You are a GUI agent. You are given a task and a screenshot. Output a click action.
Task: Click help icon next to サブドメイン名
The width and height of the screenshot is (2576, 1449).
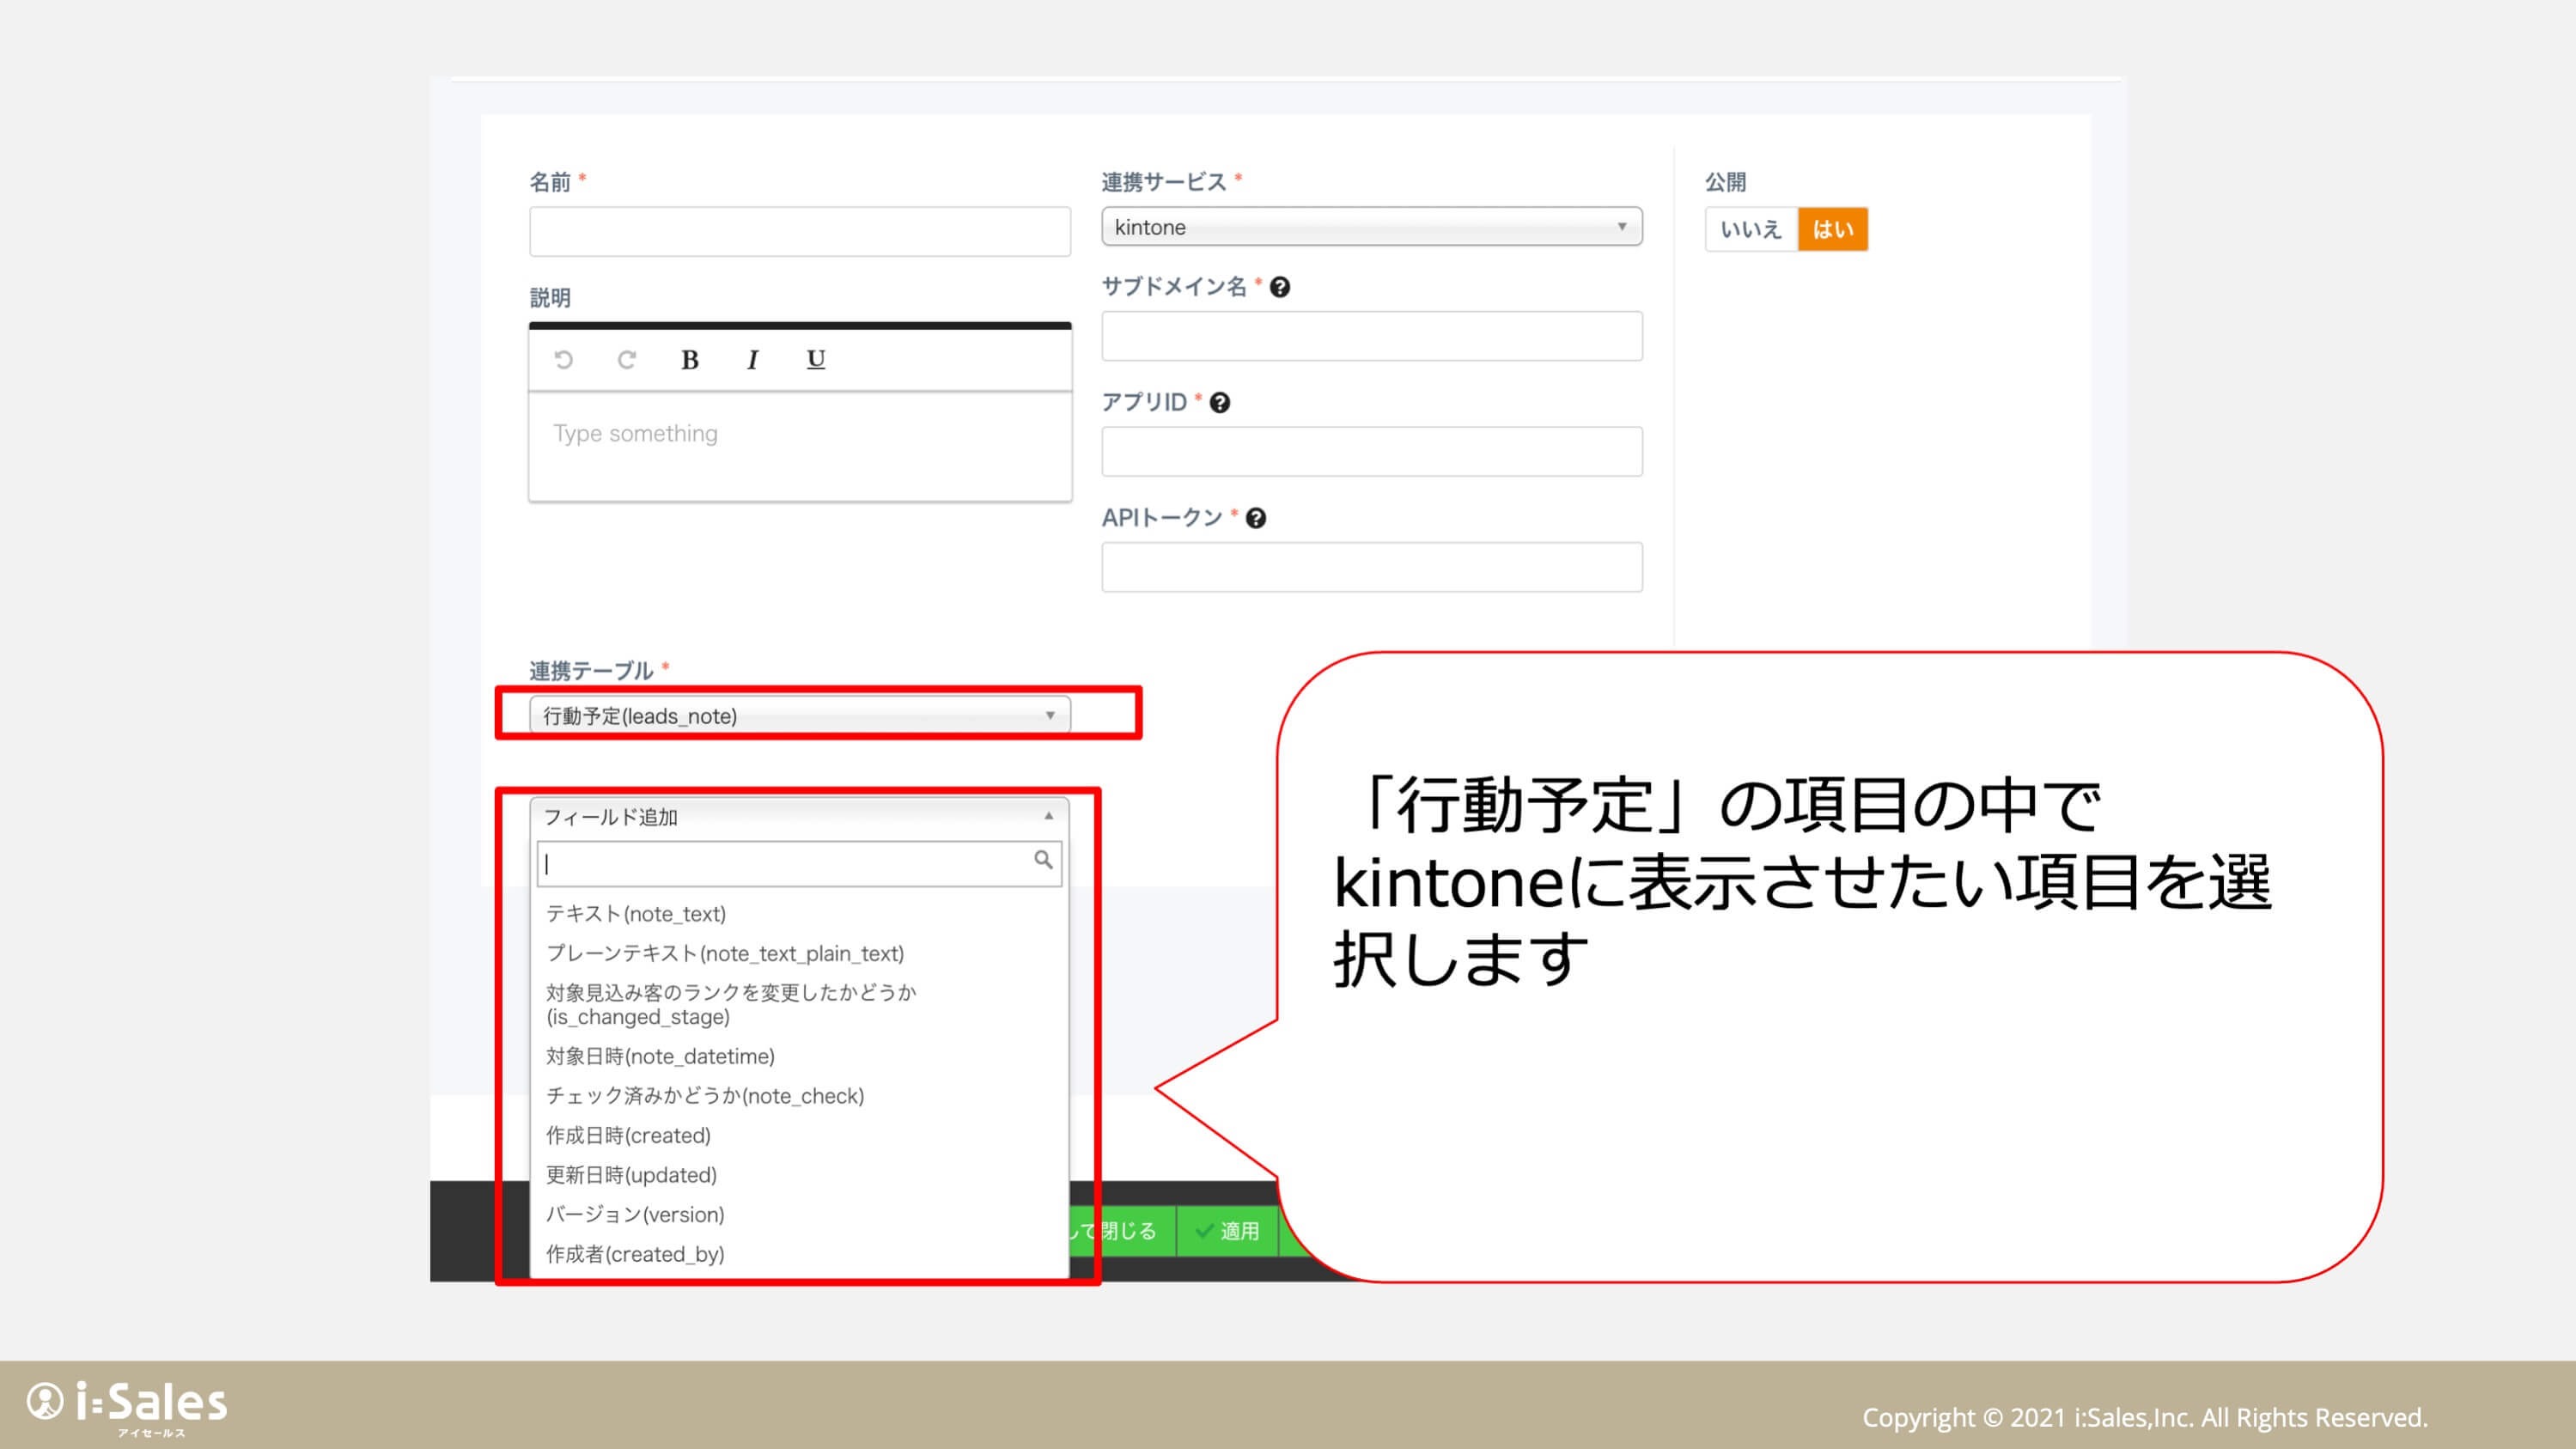1280,288
